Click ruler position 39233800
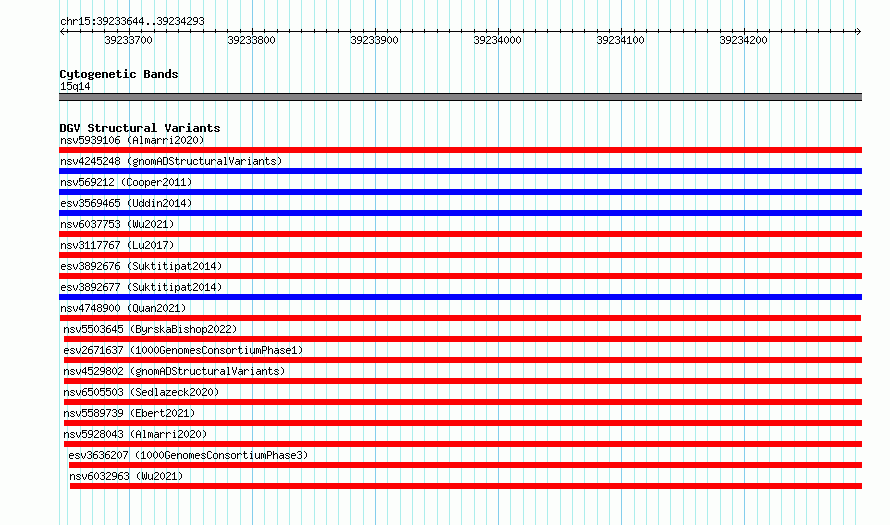 251,40
